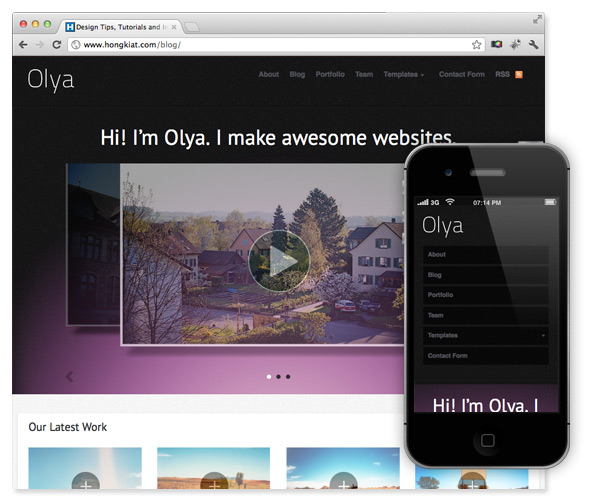The height and width of the screenshot is (500, 600).
Task: Click the site globe icon in address bar
Action: point(76,45)
